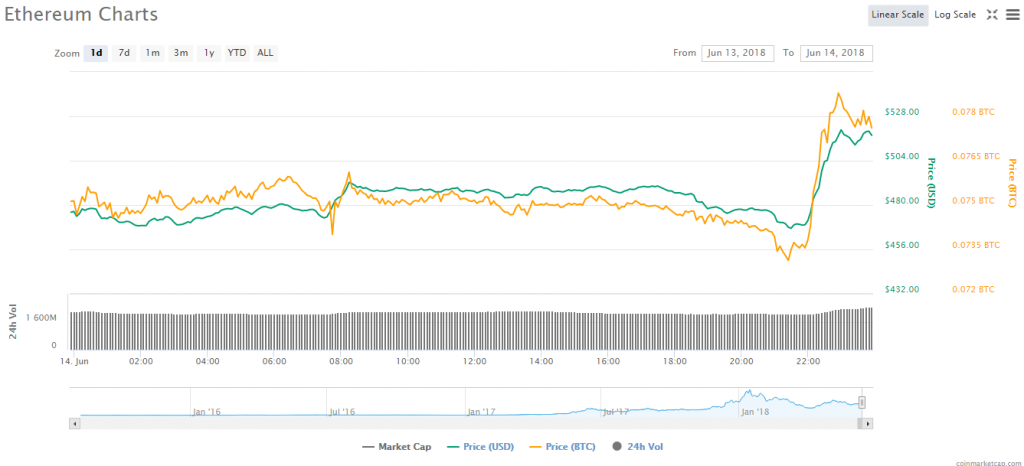The image size is (1024, 466).
Task: Click the 0.0765 BTC axis label
Action: [x=976, y=157]
